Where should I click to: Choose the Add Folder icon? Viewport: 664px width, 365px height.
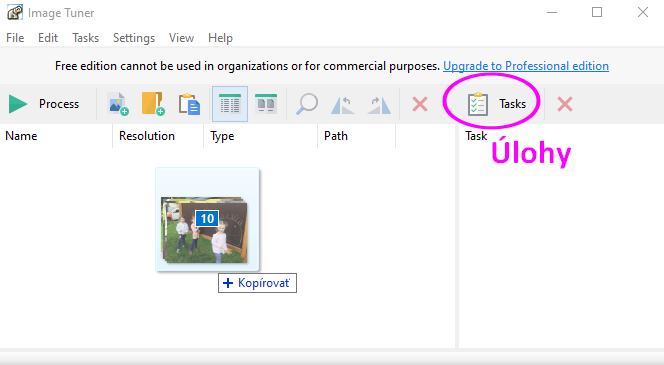pyautogui.click(x=153, y=104)
